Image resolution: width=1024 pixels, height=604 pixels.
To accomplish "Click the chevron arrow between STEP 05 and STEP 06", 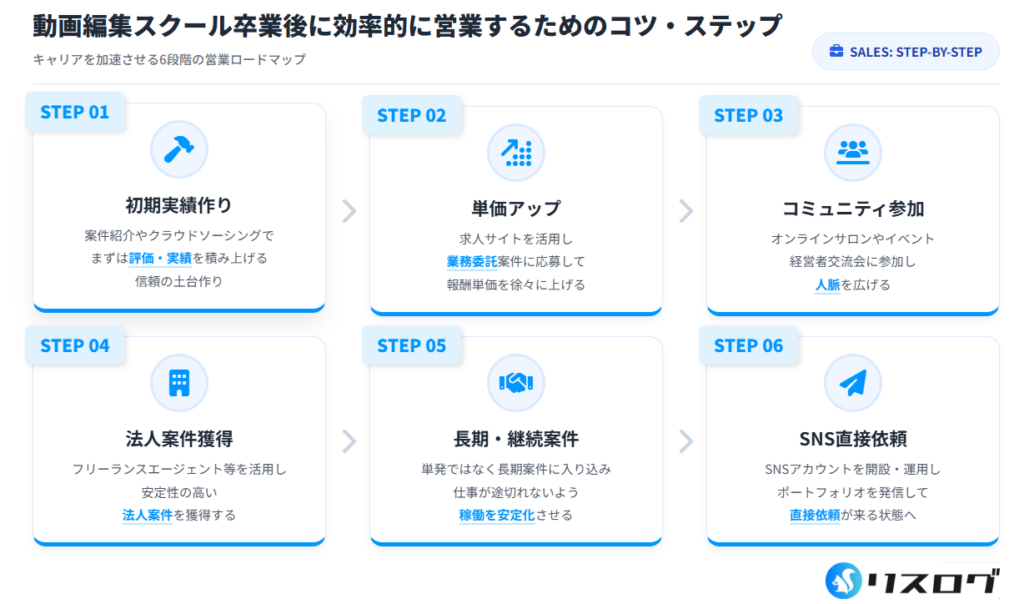I will (685, 441).
